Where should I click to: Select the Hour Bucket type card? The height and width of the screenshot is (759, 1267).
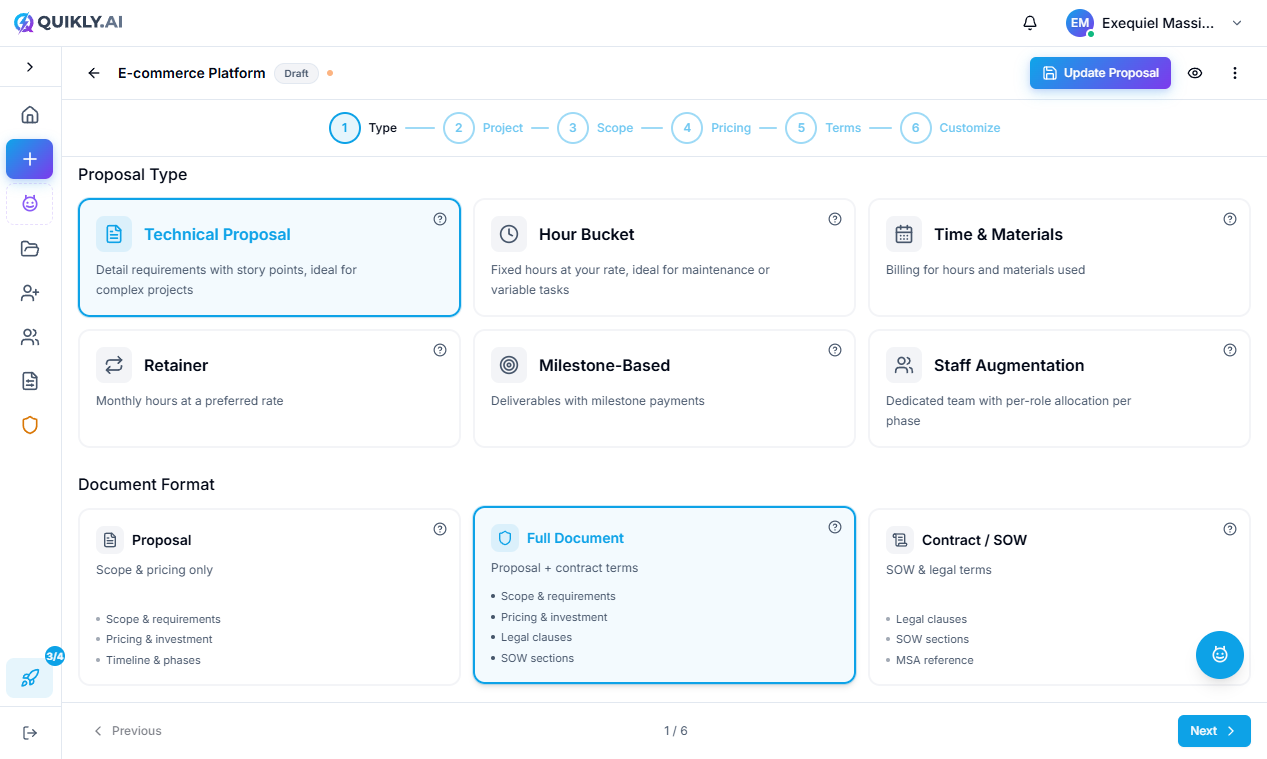pyautogui.click(x=664, y=257)
